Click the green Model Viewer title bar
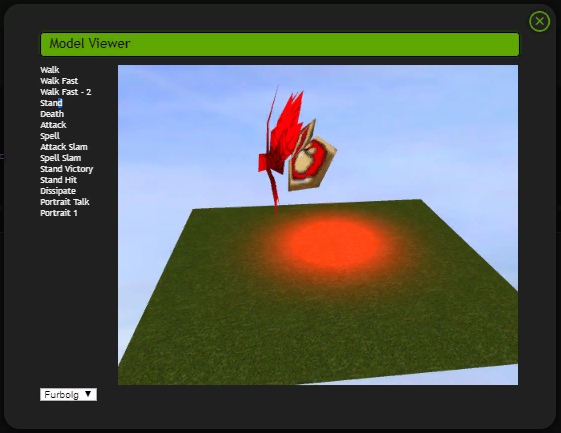 click(280, 44)
